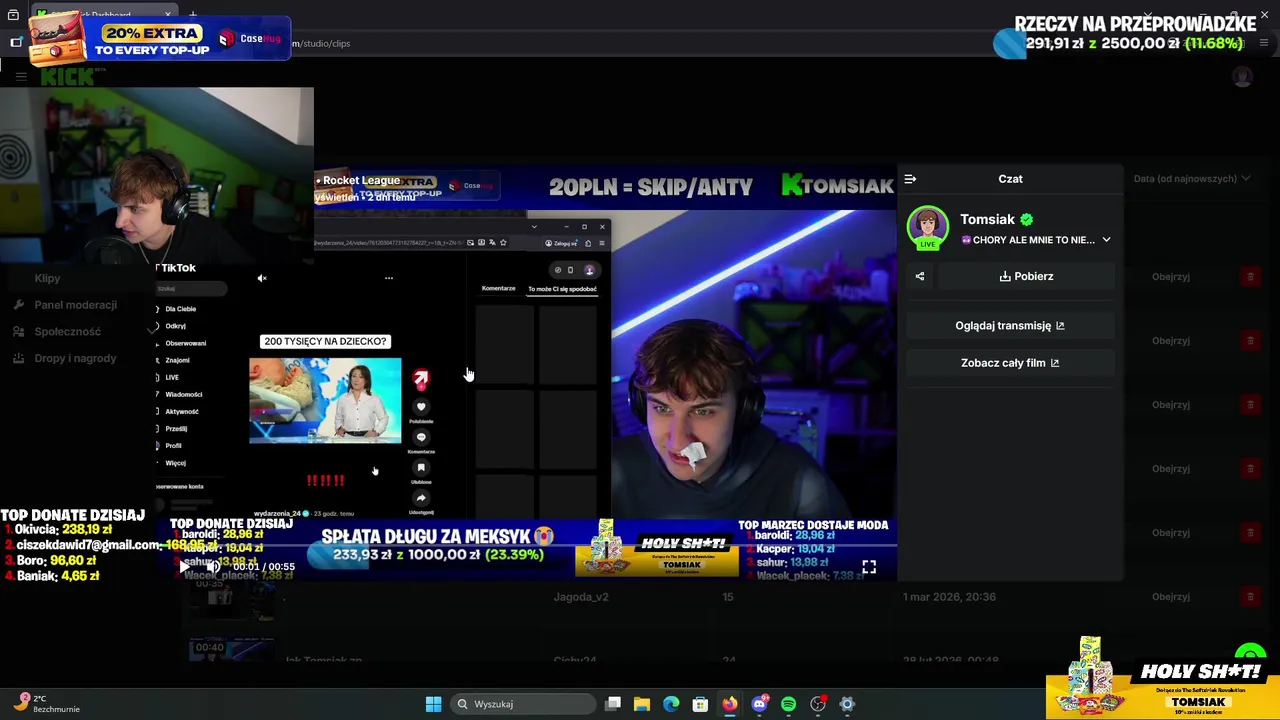Screen dimensions: 1280x720
Task: Mute the clip with the speaker icon
Action: click(213, 566)
